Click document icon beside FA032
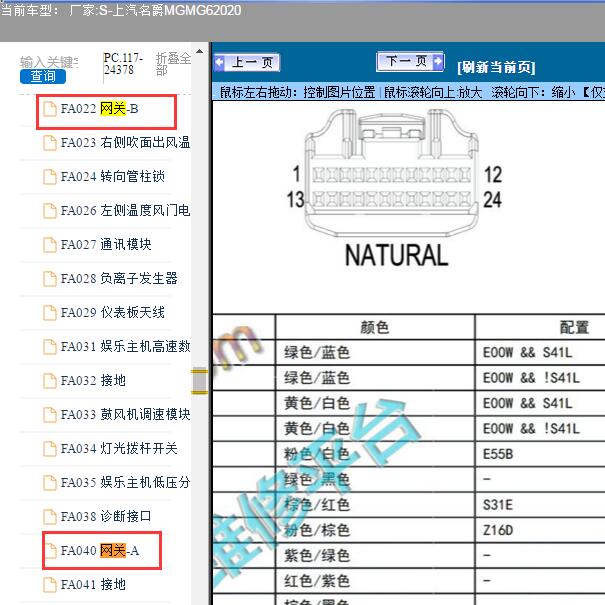The width and height of the screenshot is (605, 605). 49,380
